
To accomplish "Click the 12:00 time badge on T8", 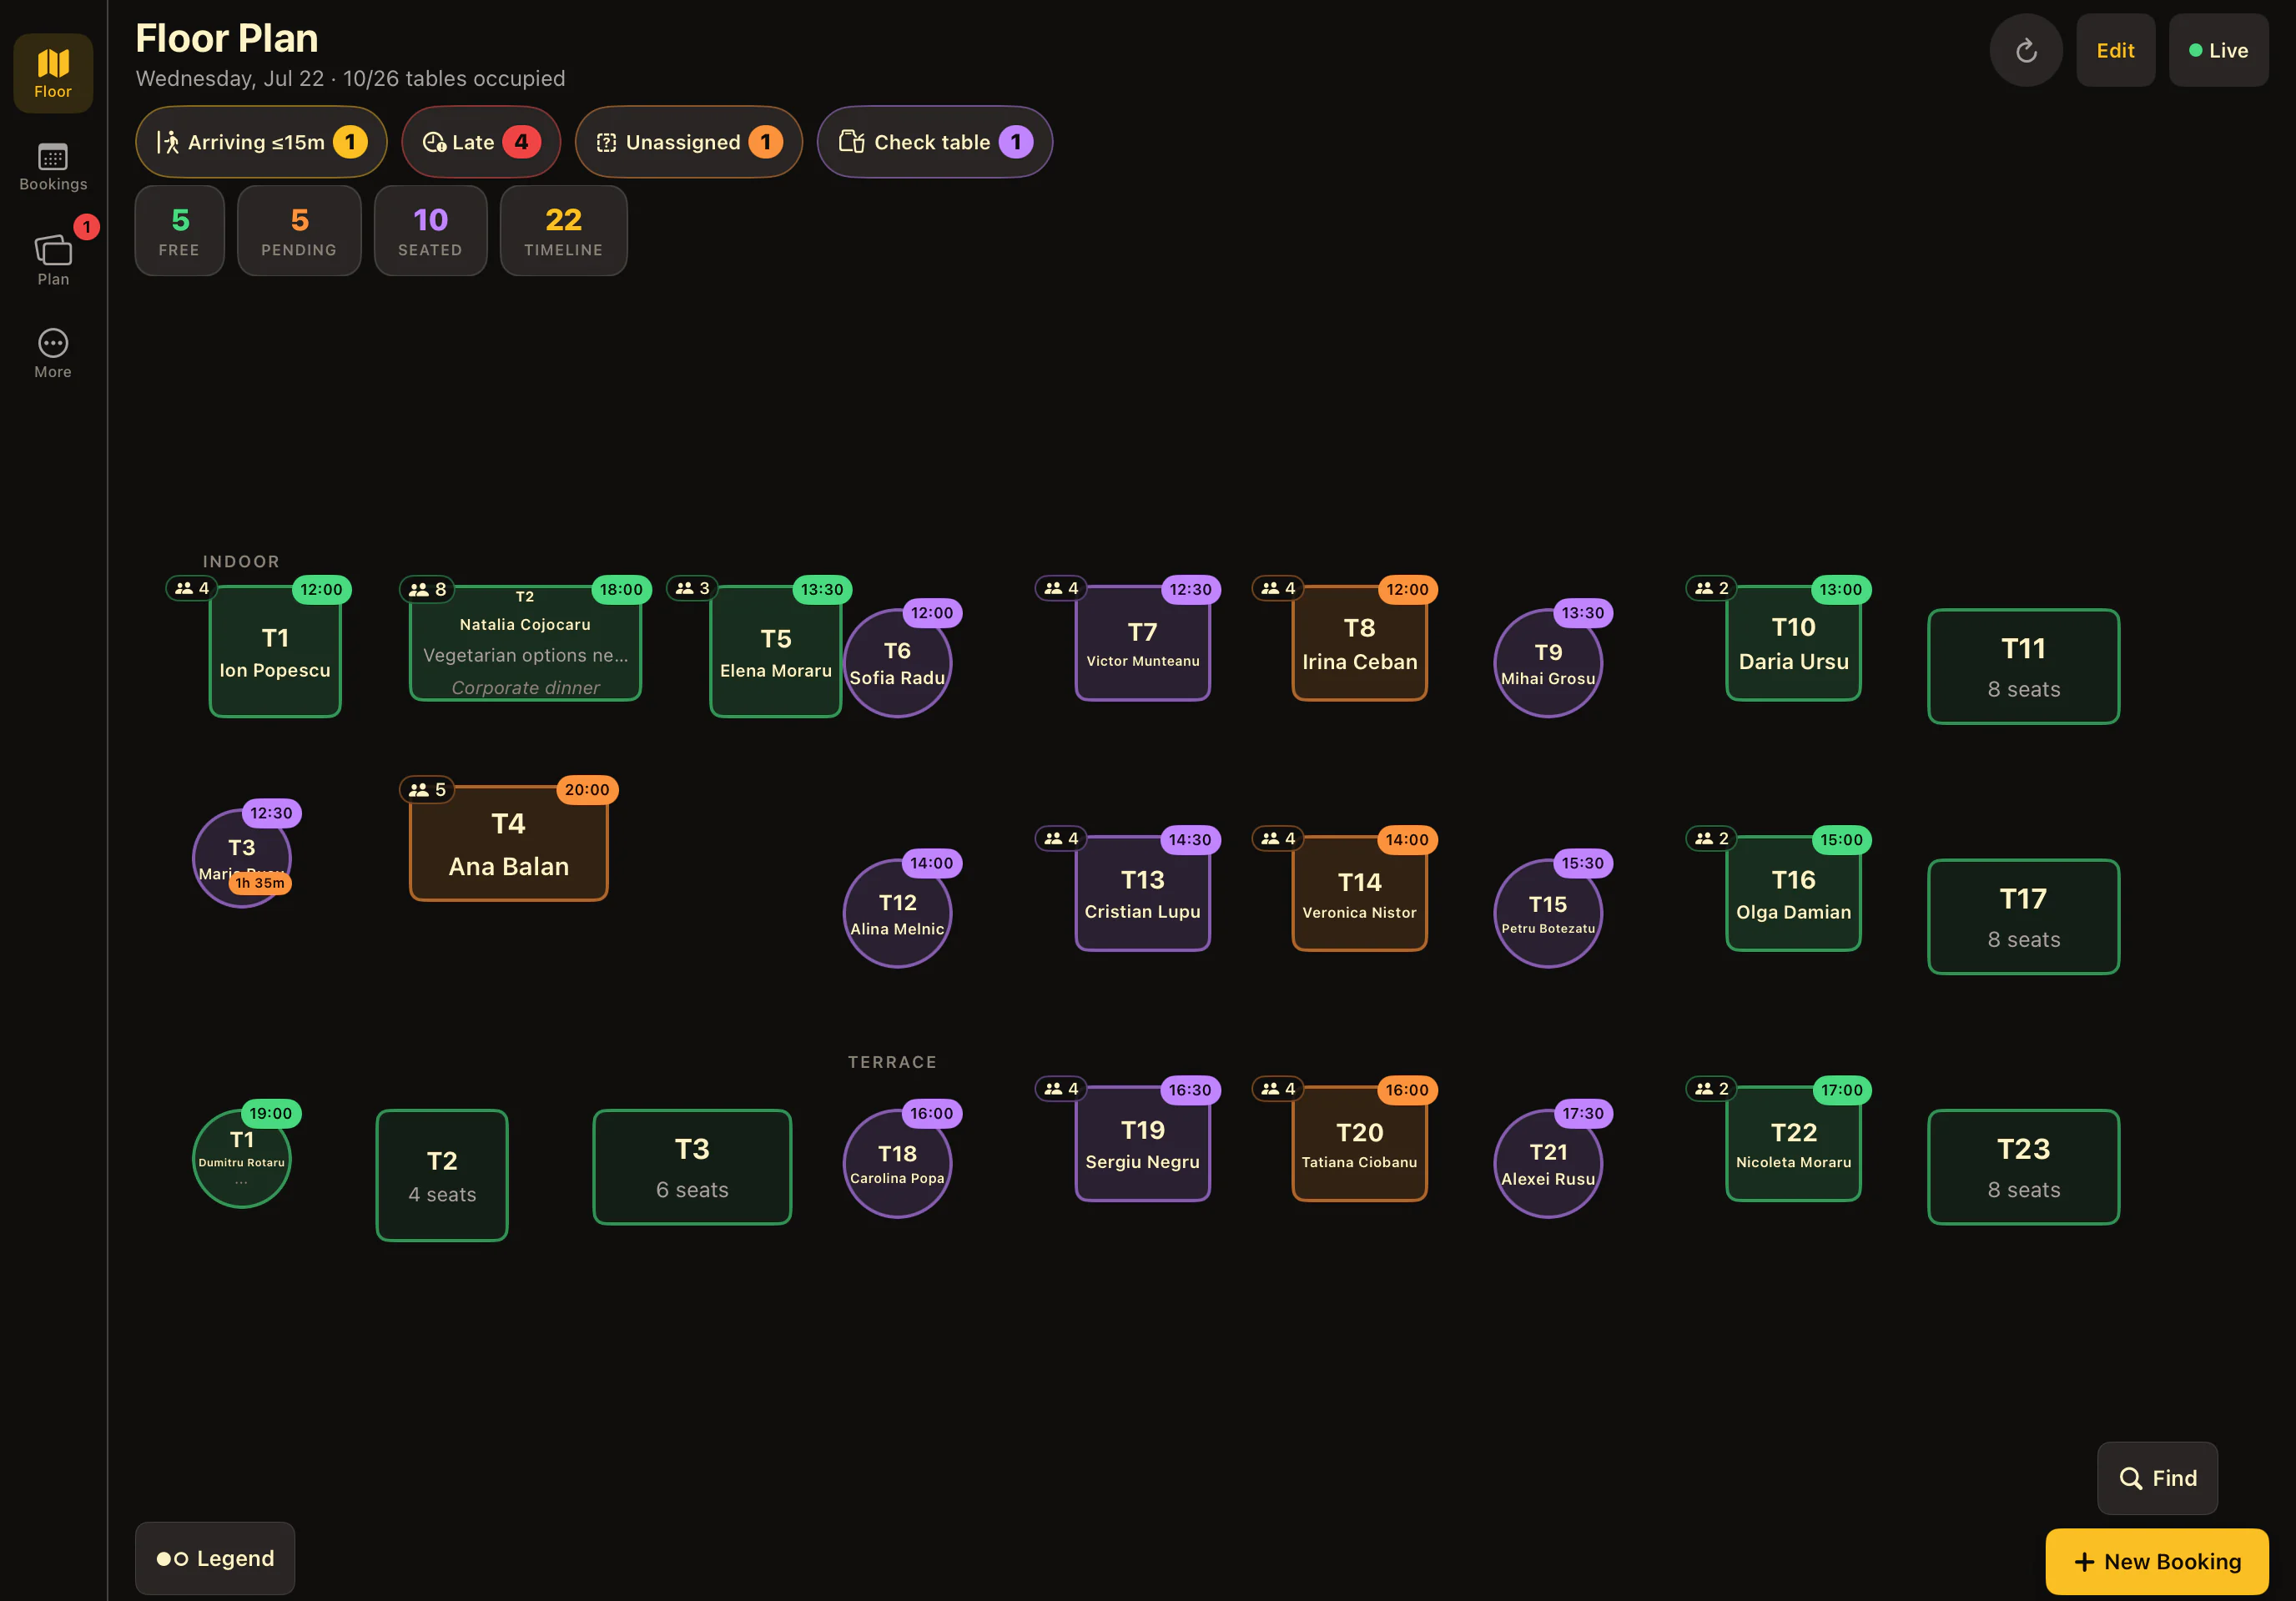I will 1407,589.
